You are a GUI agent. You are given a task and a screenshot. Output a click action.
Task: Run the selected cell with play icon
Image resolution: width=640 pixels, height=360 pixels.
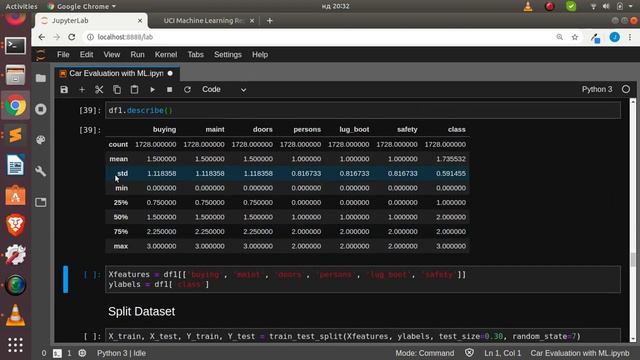coord(152,89)
